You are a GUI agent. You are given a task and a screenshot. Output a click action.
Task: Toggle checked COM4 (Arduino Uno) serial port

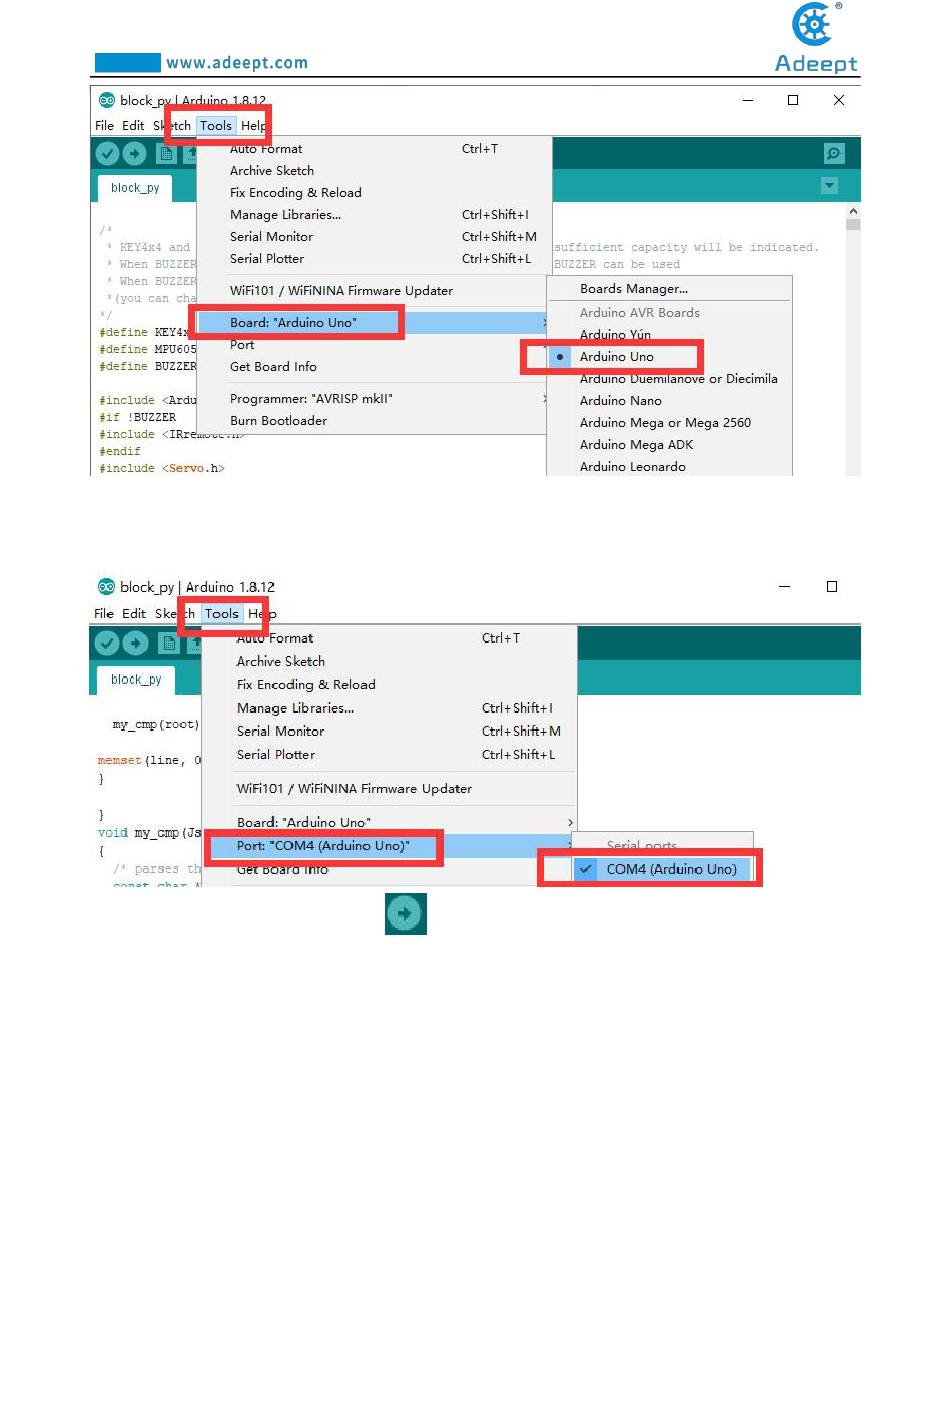pos(662,869)
